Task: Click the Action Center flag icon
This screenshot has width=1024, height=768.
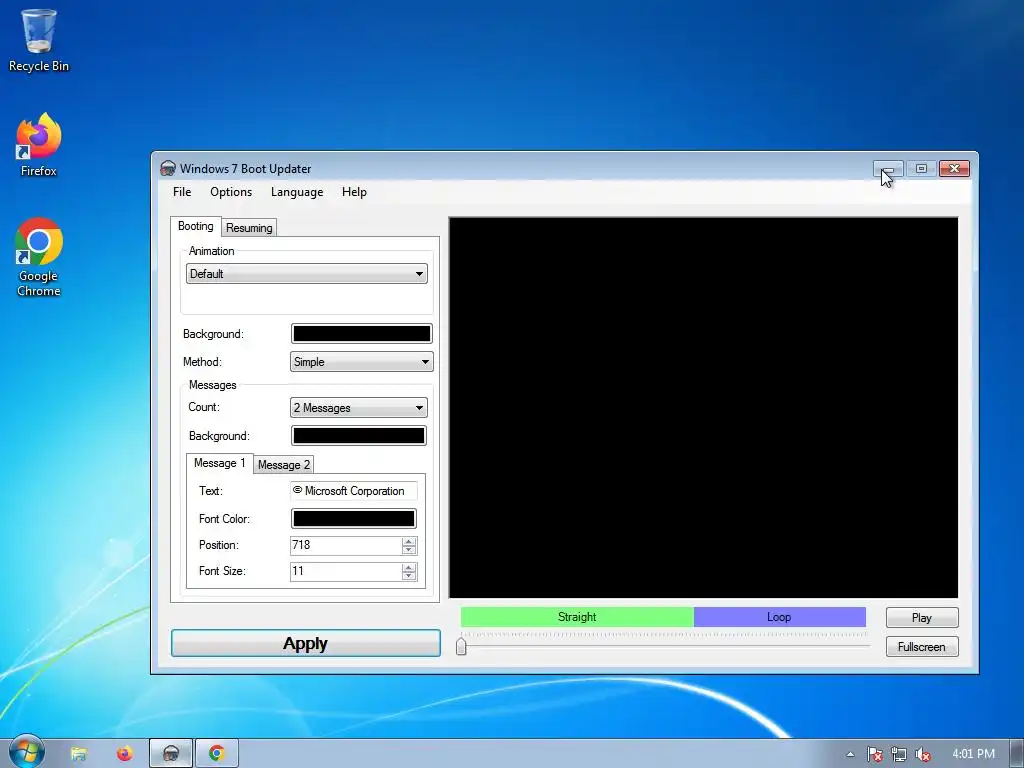Action: tap(874, 754)
